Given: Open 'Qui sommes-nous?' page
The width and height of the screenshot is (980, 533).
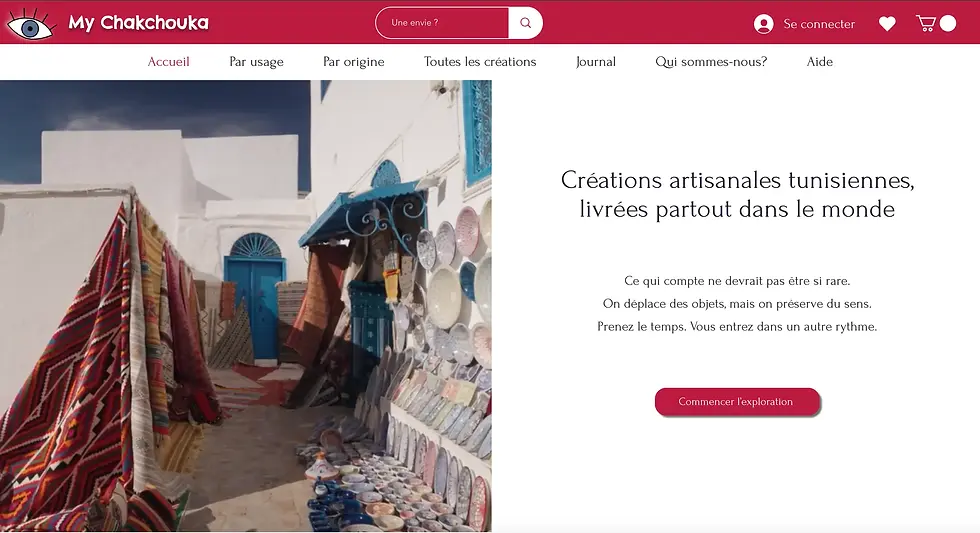Looking at the screenshot, I should coord(711,61).
